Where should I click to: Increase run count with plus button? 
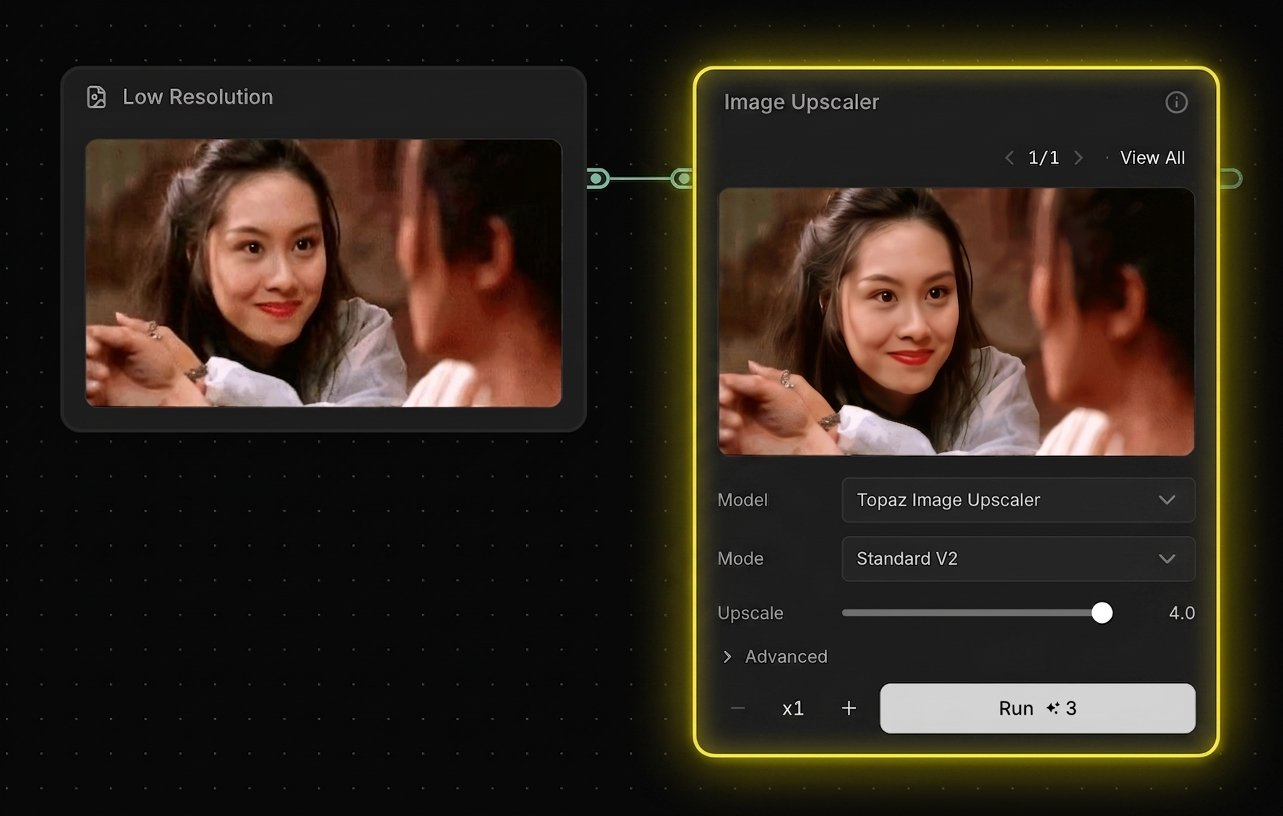(849, 708)
